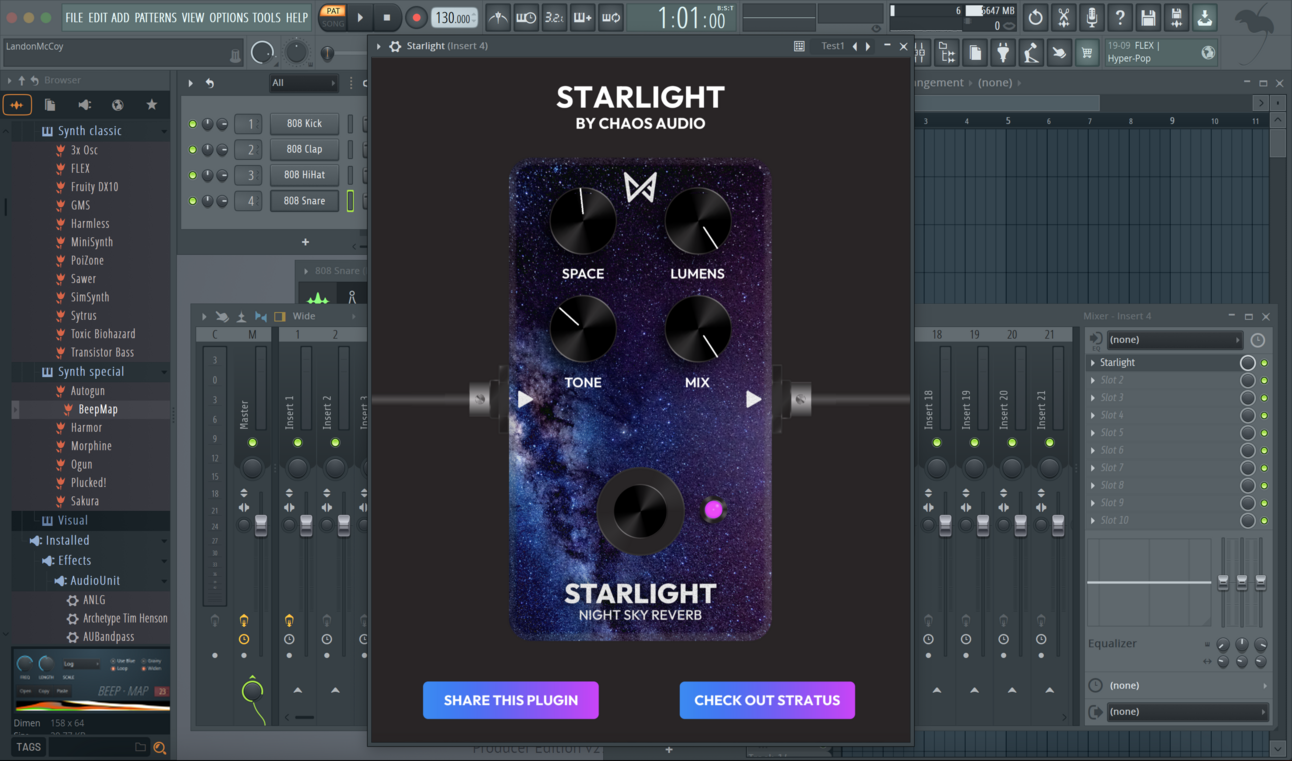
Task: Click the export download icon
Action: pos(1205,17)
